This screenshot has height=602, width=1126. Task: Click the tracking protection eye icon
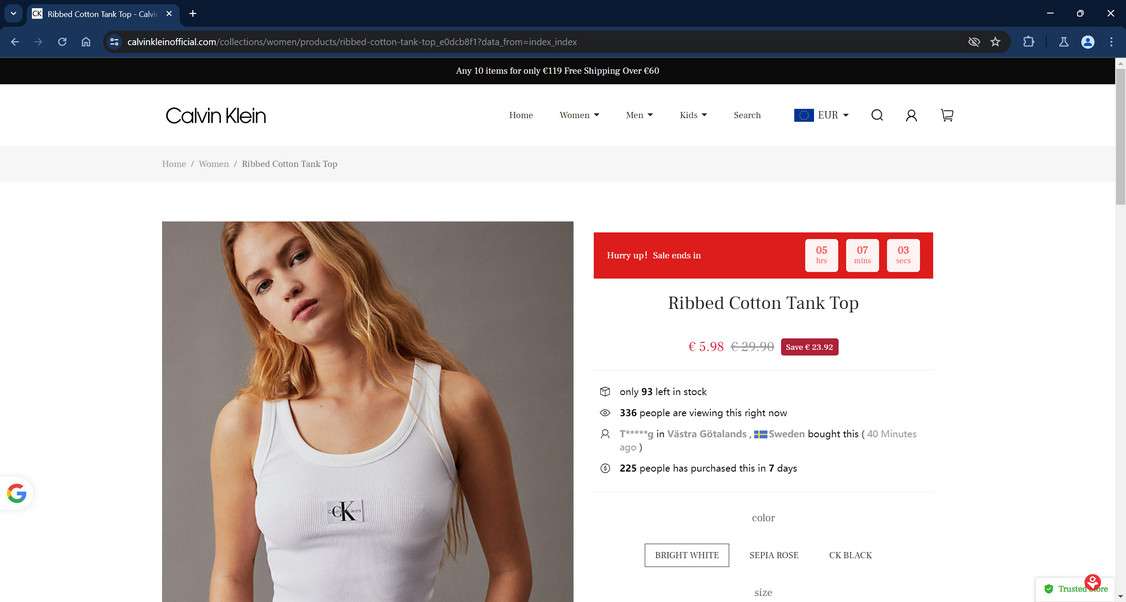click(974, 42)
